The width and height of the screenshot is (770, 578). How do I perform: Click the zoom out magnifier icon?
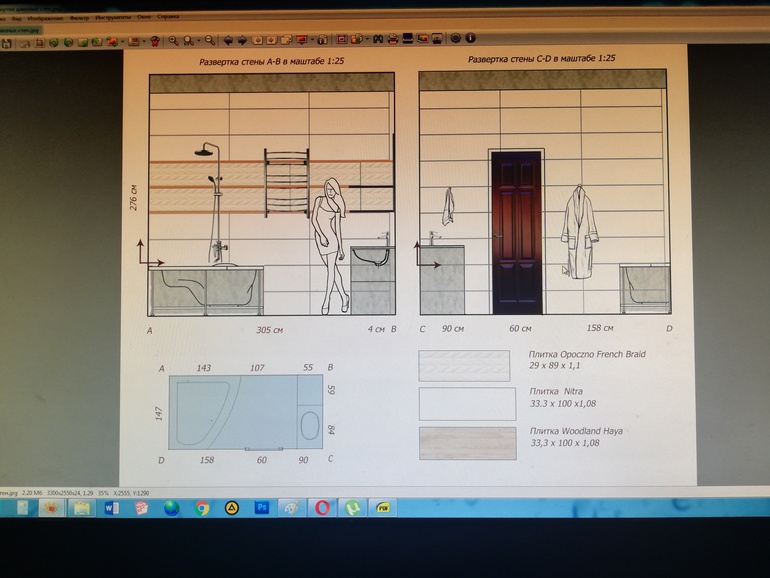210,40
